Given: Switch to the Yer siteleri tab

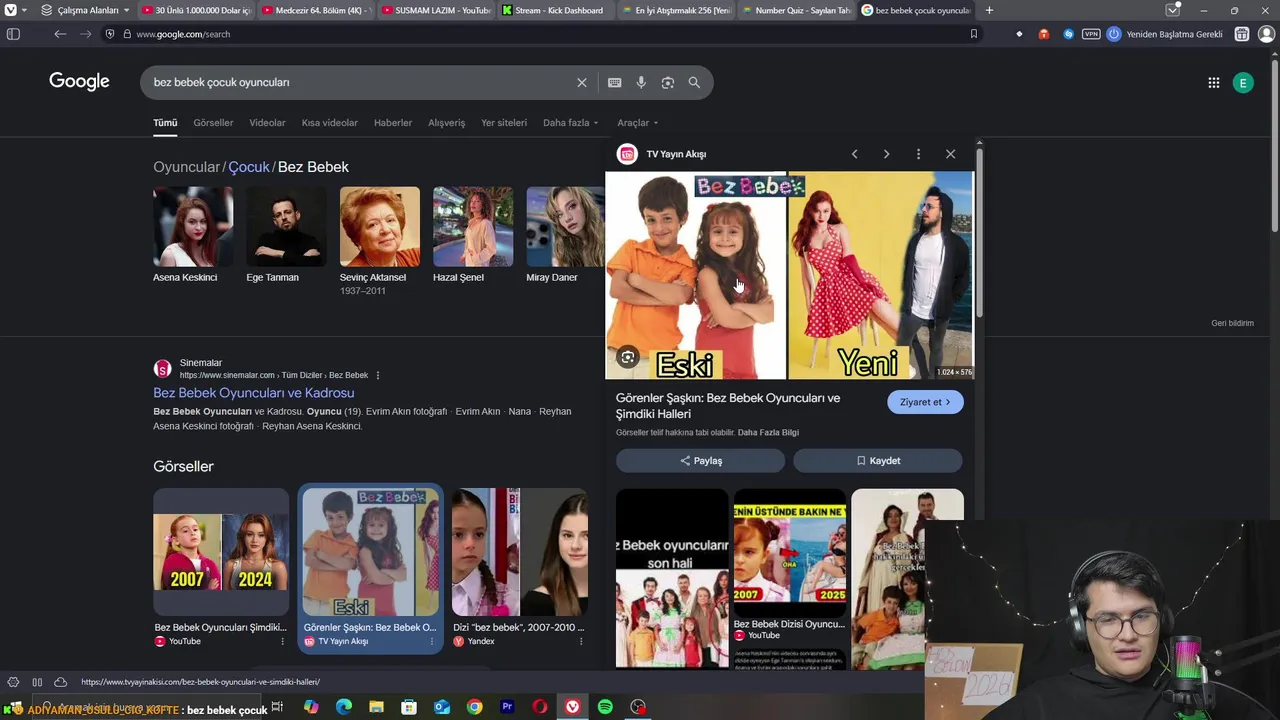Looking at the screenshot, I should pyautogui.click(x=504, y=123).
